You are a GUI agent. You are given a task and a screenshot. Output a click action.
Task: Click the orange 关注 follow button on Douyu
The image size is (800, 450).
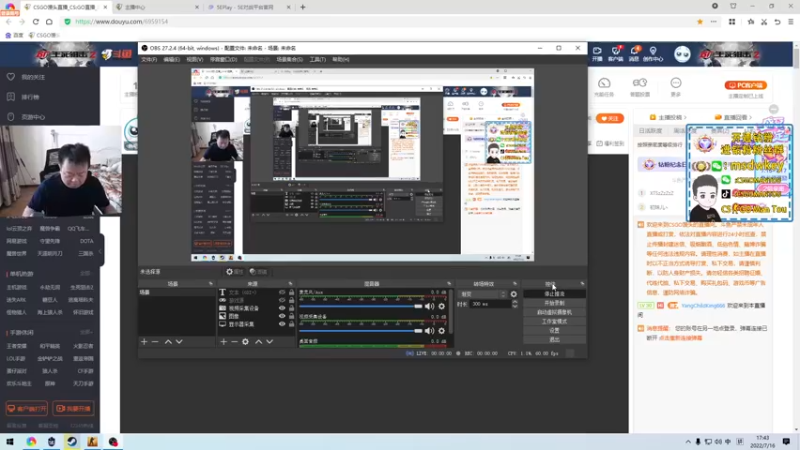pos(610,118)
